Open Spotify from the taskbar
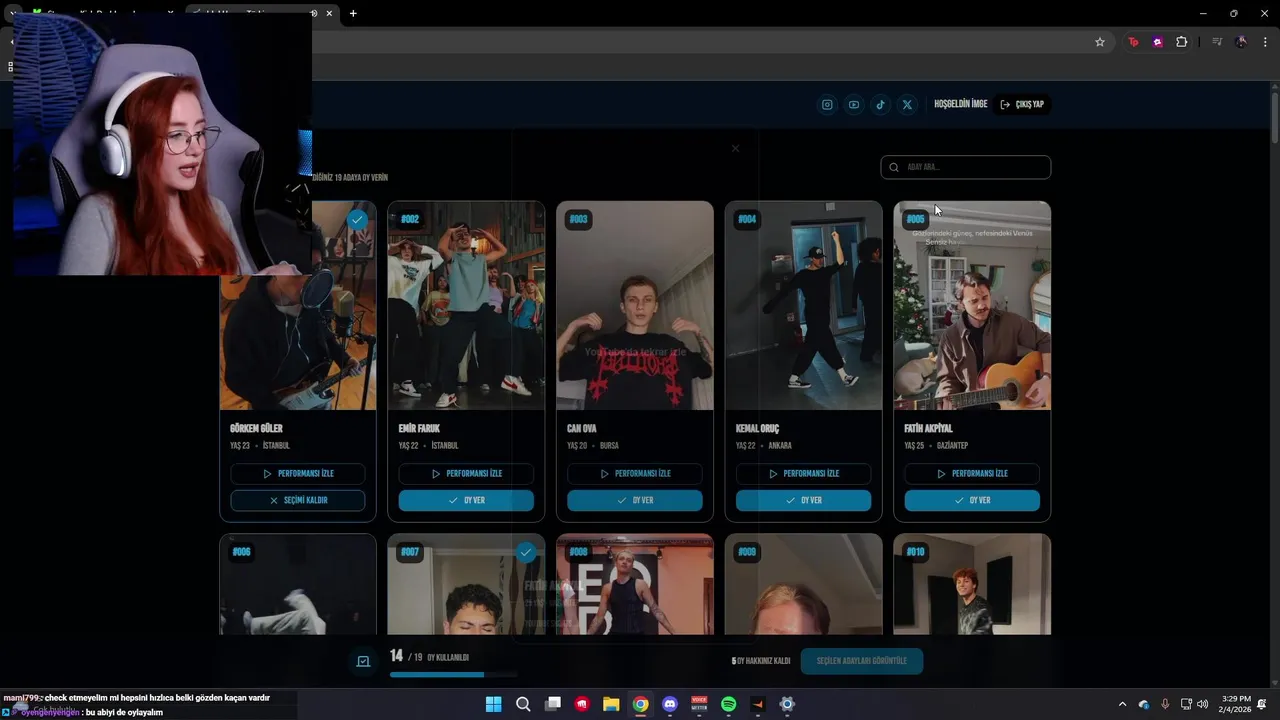Screen dimensions: 1280x720 click(729, 704)
